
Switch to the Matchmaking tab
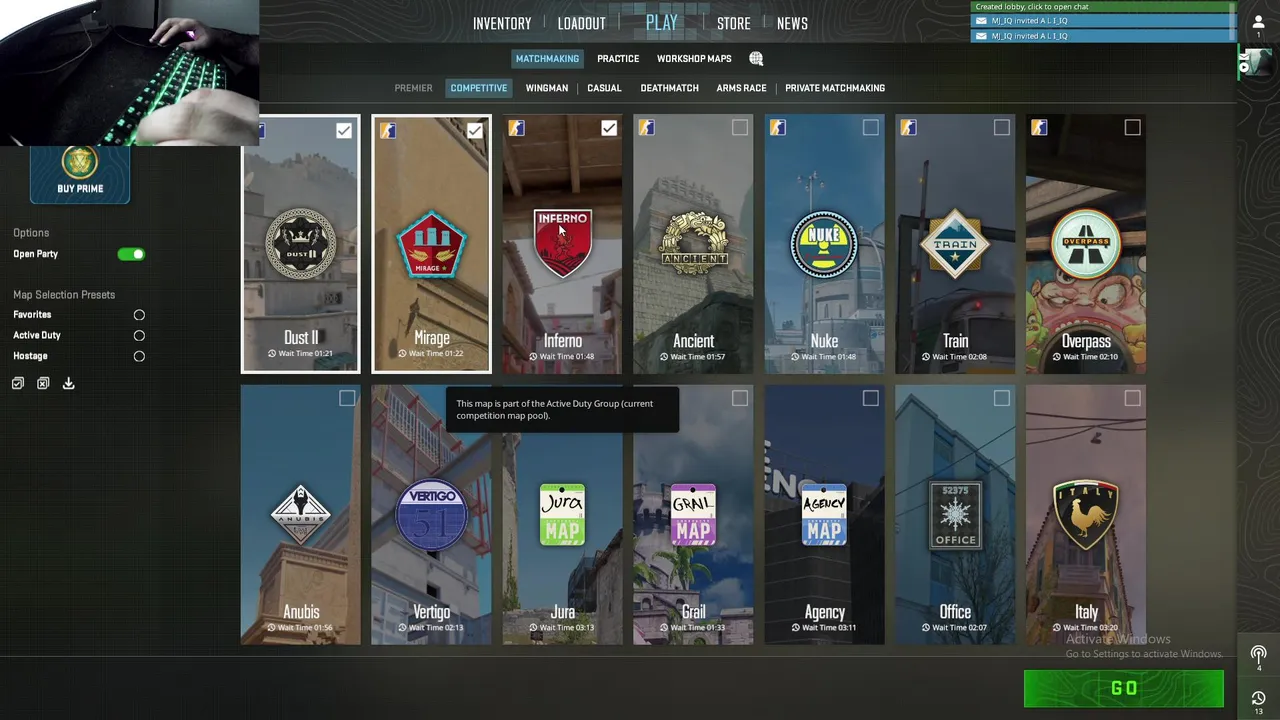tap(548, 59)
